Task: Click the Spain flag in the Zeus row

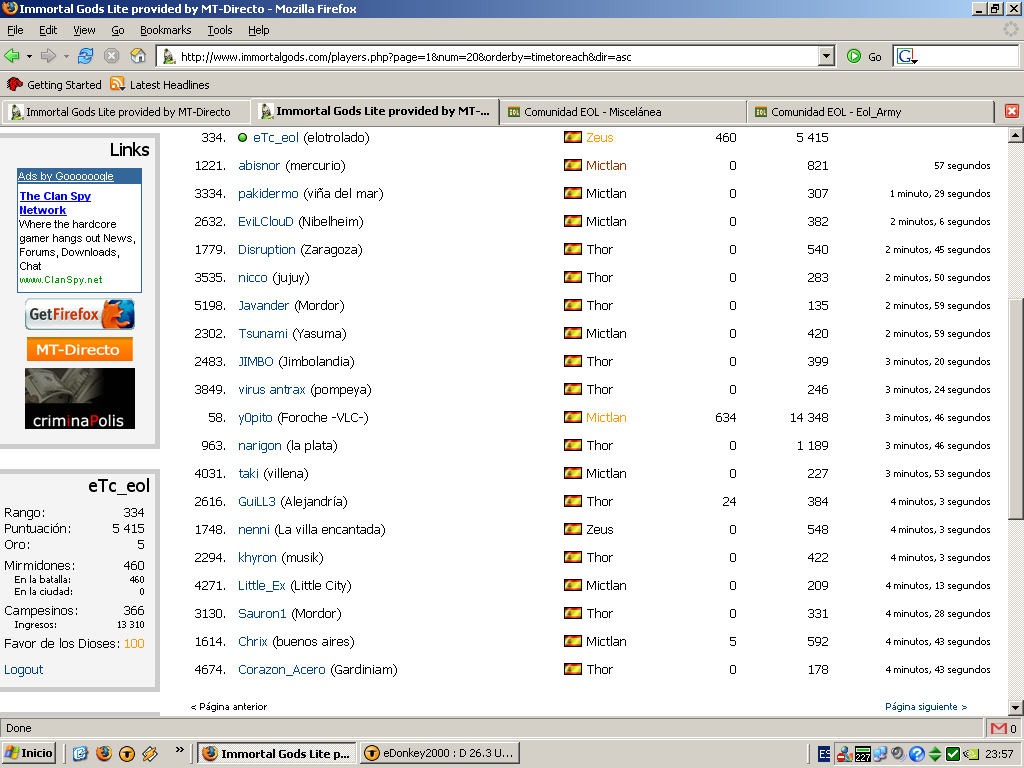Action: (x=573, y=137)
